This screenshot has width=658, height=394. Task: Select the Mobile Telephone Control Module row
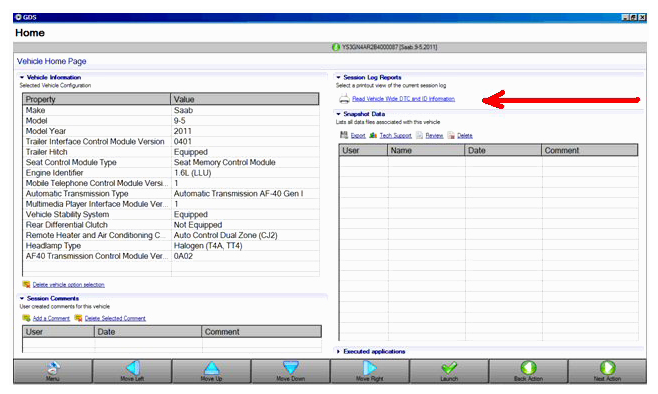coord(171,183)
